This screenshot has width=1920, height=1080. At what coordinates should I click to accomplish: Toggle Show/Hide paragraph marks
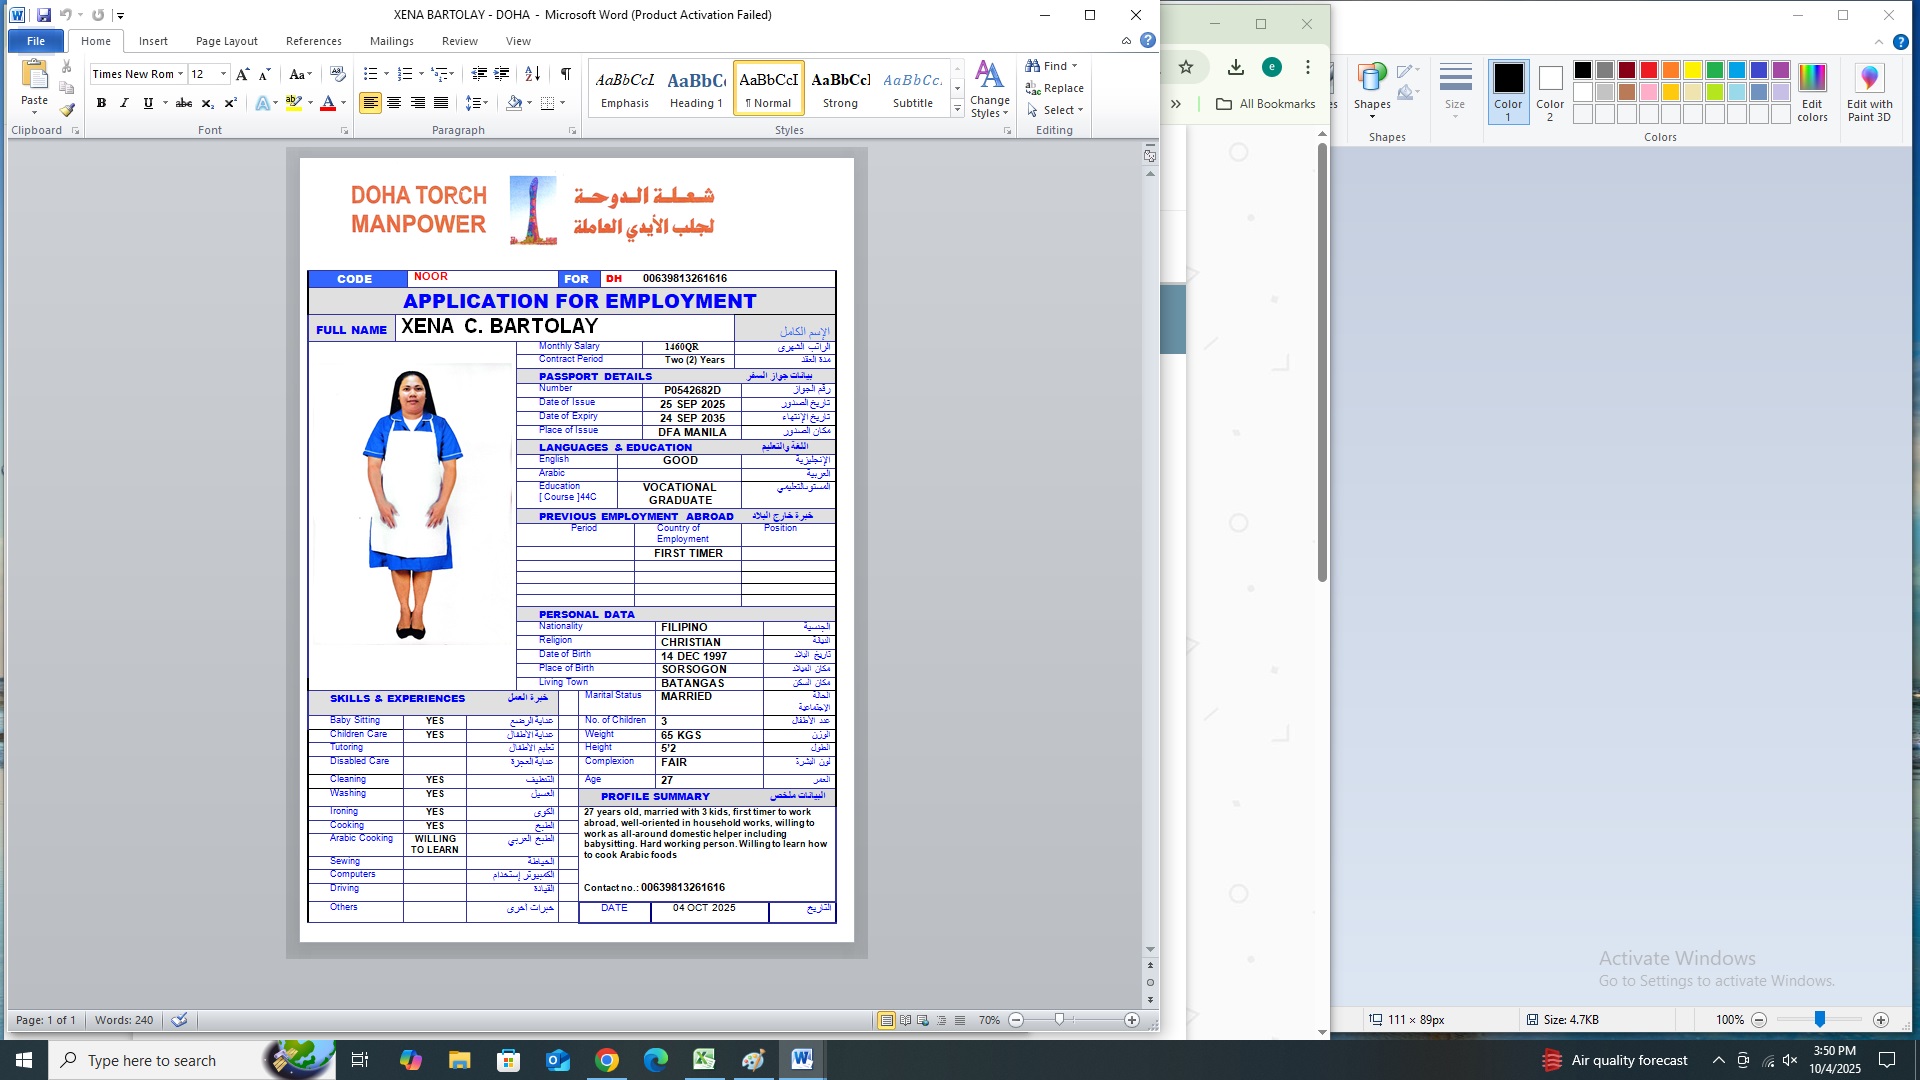pos(566,74)
